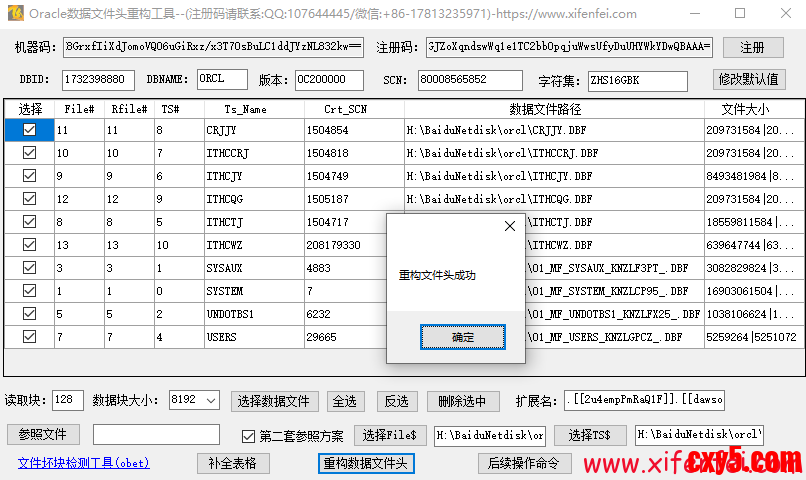Toggle checkbox for UNDOTBS1 row
This screenshot has height=480, width=806.
pyautogui.click(x=29, y=313)
